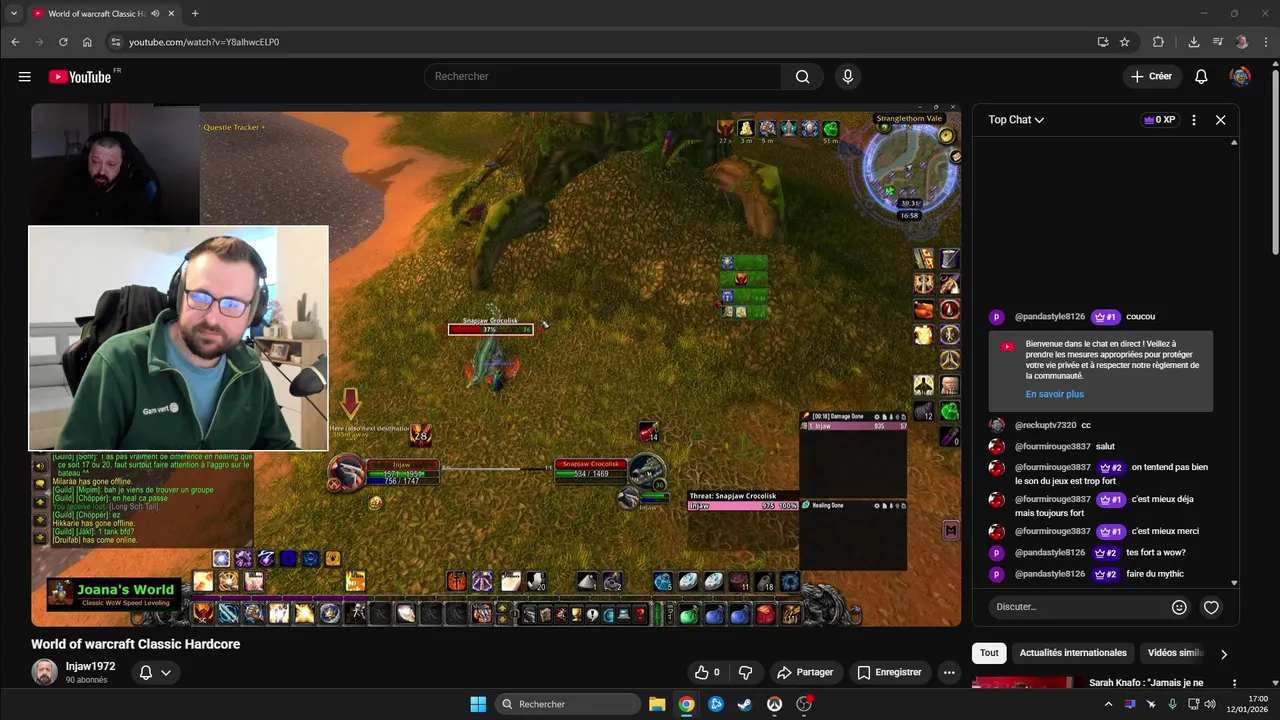Open Chrome extensions puzzle icon
This screenshot has width=1280, height=720.
click(x=1159, y=42)
